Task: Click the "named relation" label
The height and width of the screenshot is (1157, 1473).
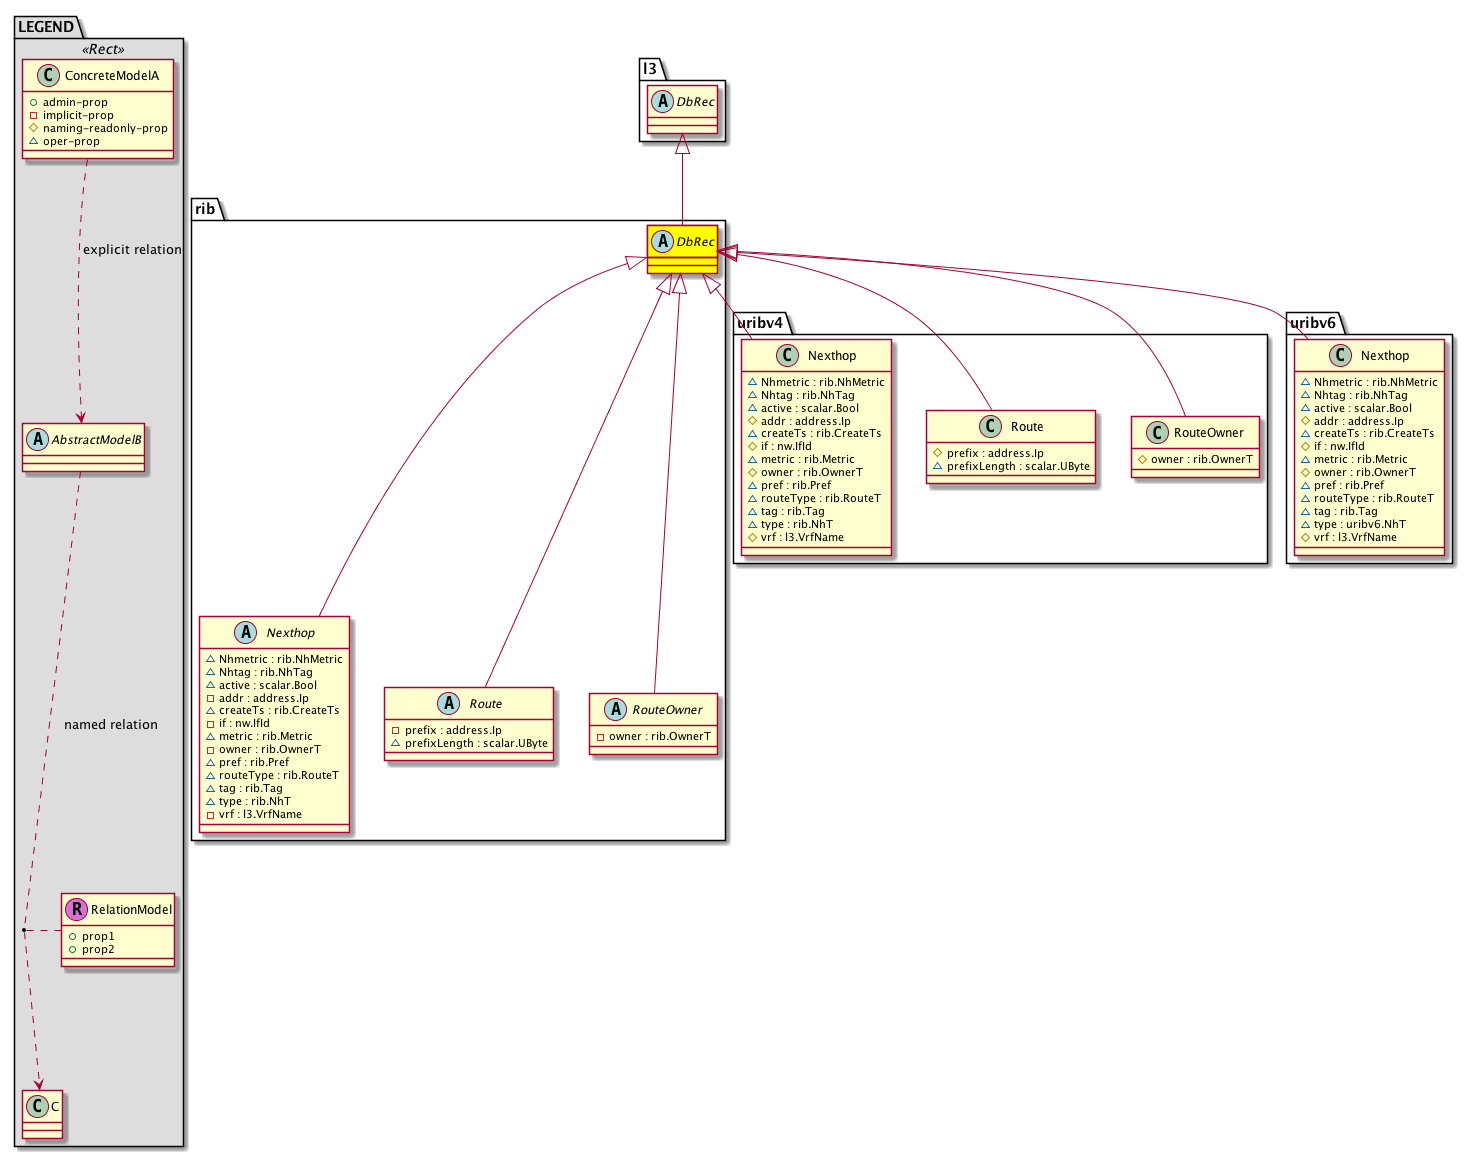Action: 111,725
